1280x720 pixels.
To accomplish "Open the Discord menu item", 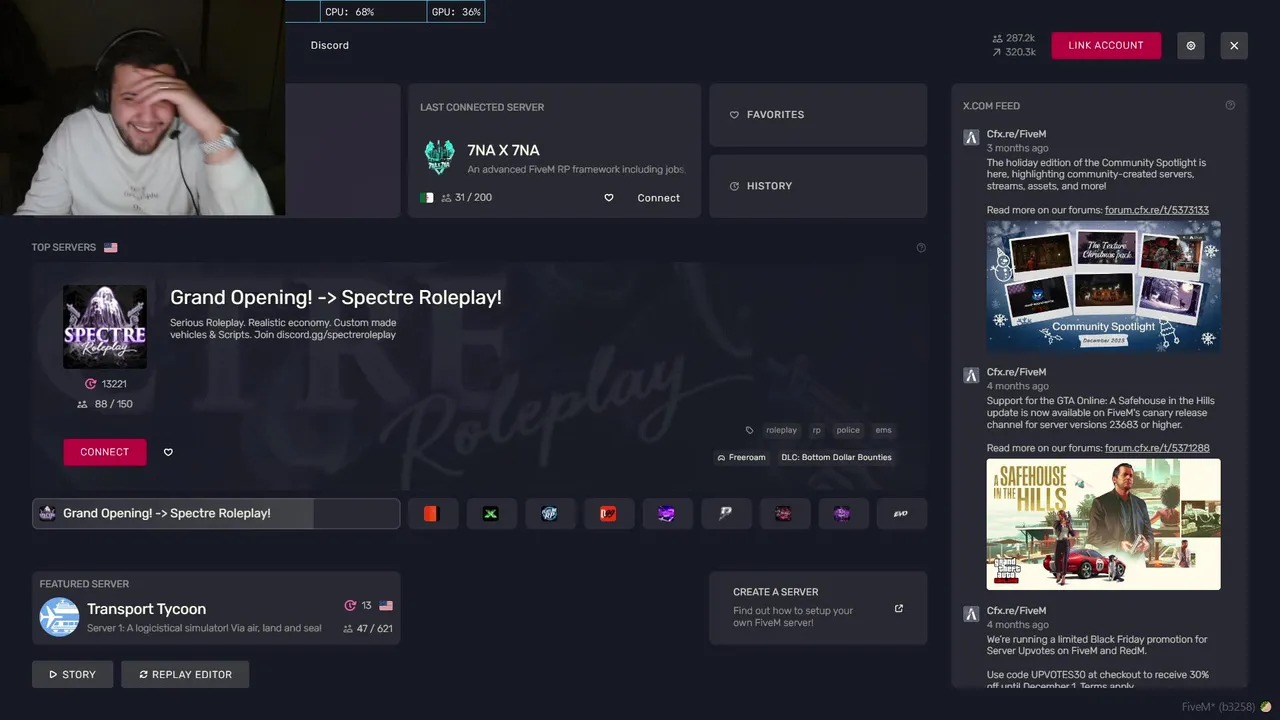I will tap(329, 46).
